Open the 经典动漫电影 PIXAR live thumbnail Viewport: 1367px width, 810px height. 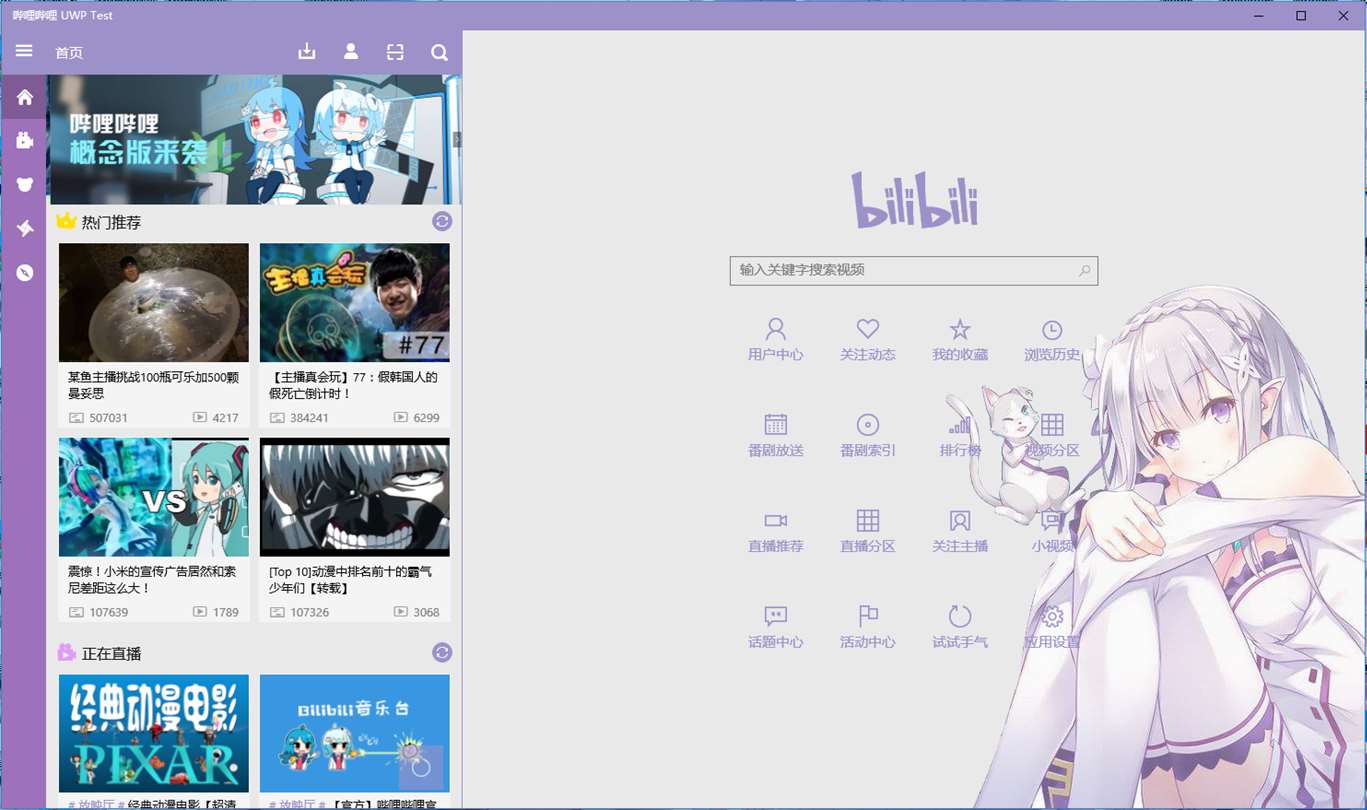pyautogui.click(x=154, y=733)
